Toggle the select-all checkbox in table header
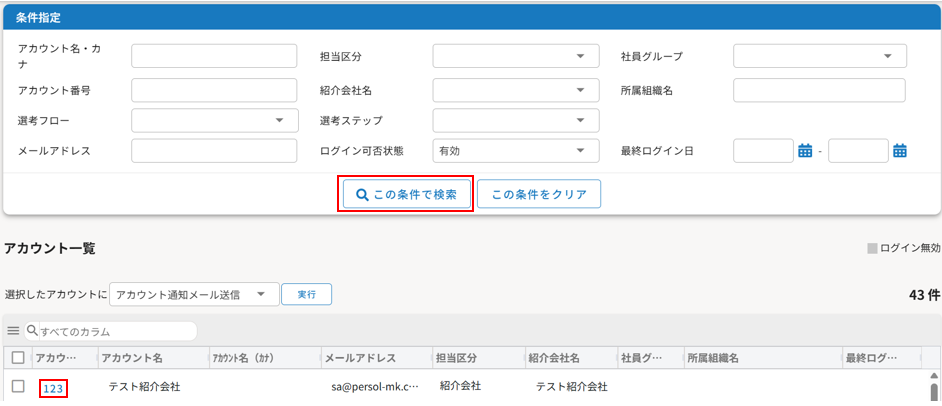 18,358
